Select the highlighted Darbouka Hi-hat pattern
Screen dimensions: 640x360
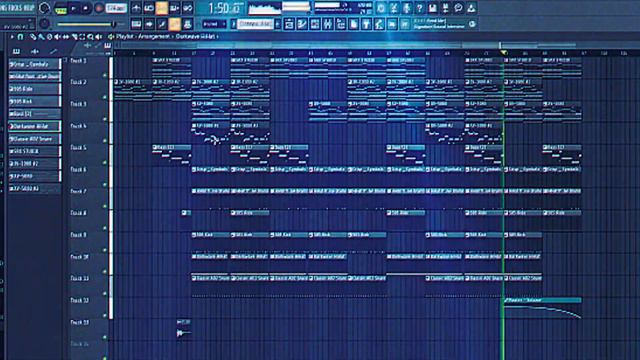point(35,126)
